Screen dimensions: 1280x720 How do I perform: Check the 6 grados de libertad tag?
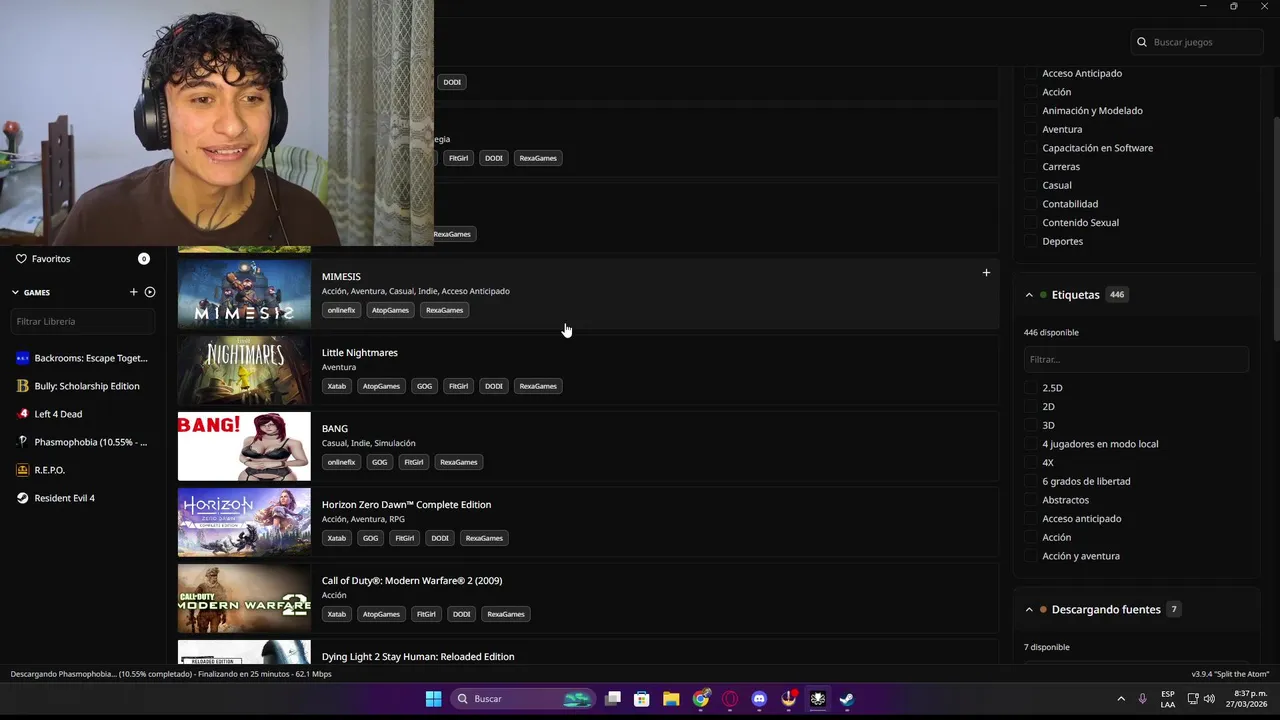[x=1030, y=481]
